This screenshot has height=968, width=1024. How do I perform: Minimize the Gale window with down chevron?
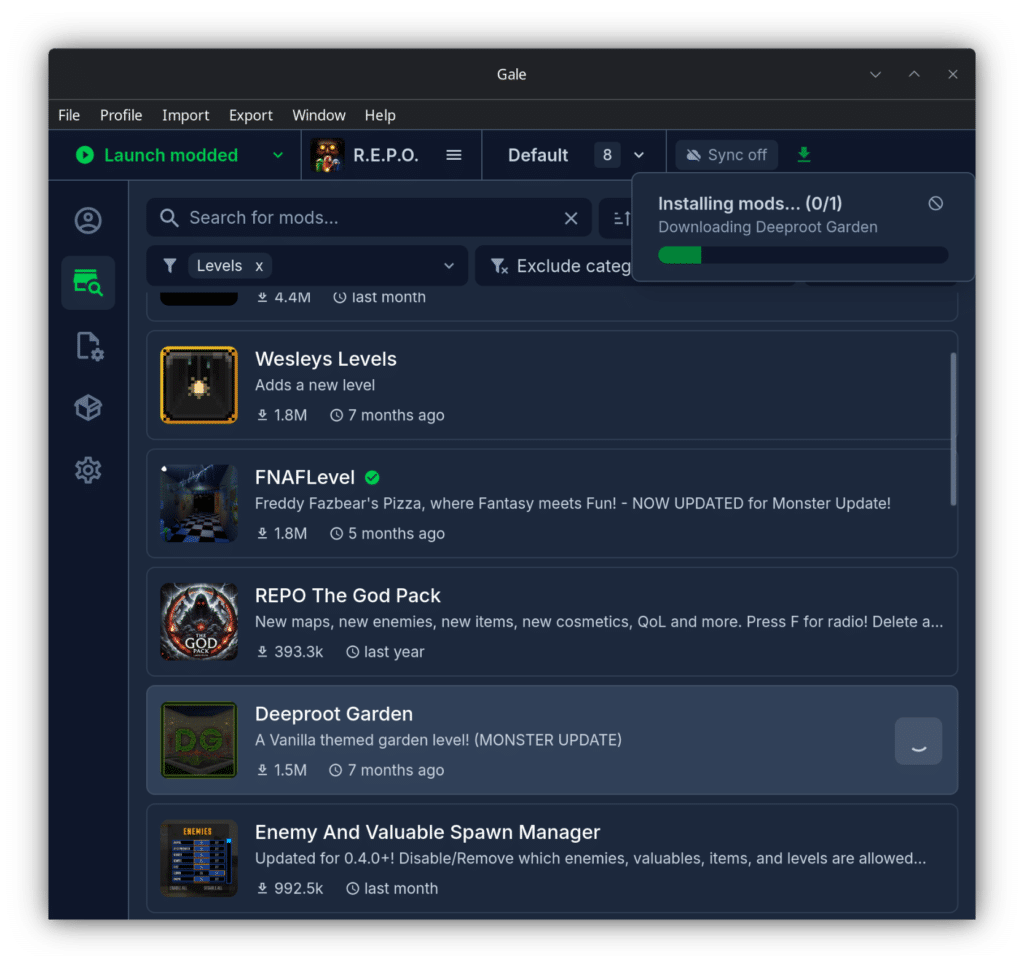(875, 74)
